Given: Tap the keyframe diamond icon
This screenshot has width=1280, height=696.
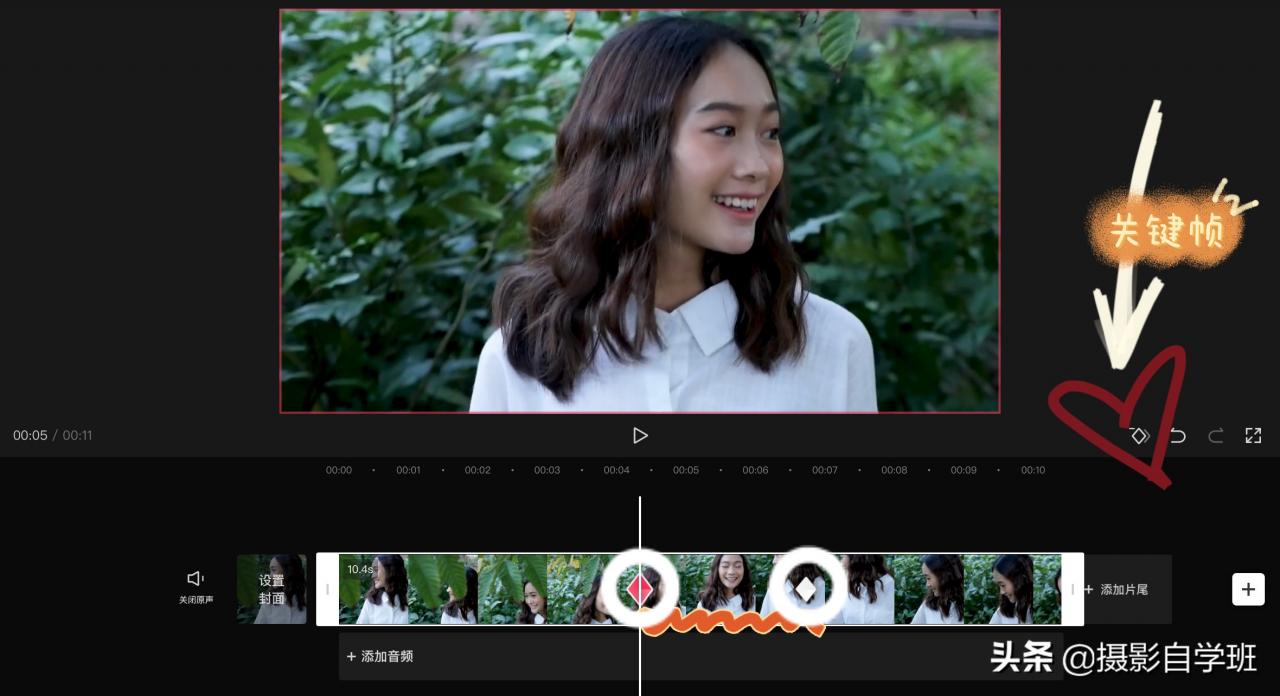Looking at the screenshot, I should pos(1138,435).
